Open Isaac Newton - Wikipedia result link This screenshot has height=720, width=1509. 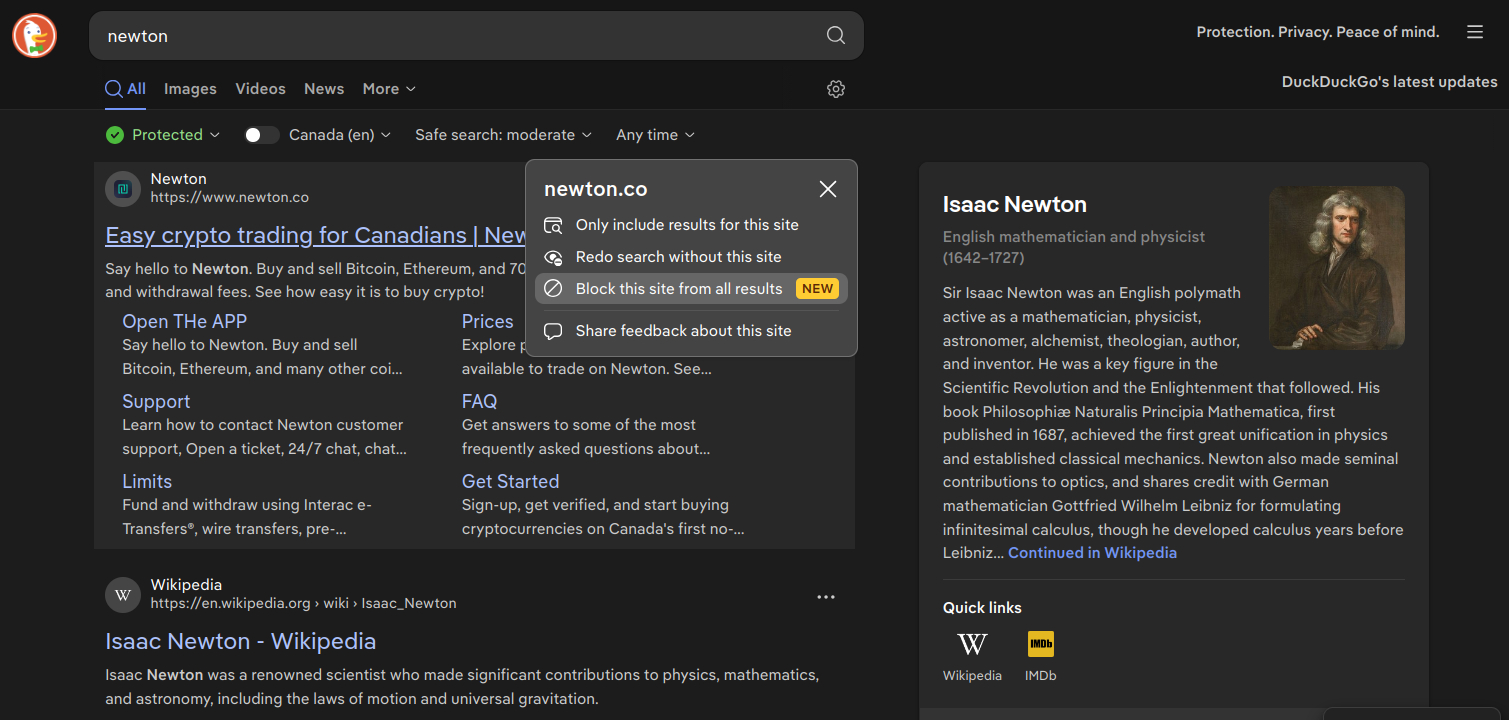[x=240, y=641]
